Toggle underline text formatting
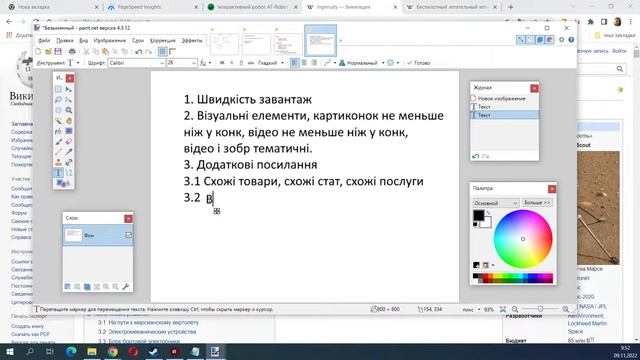This screenshot has height=360, width=640. click(241, 63)
